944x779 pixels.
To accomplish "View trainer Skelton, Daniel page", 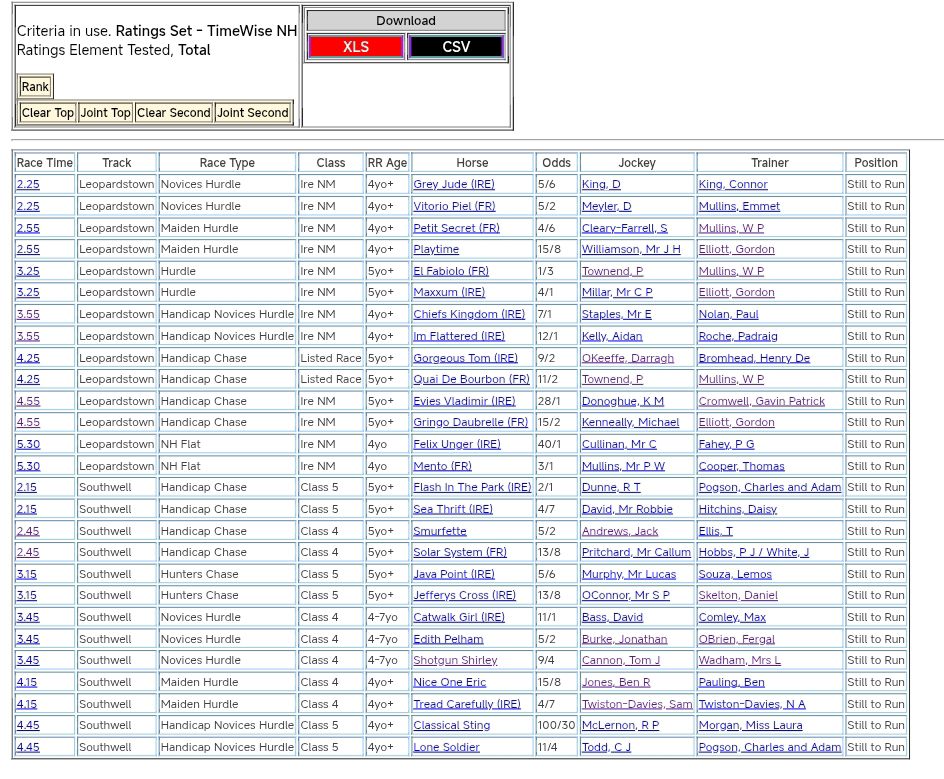I will [x=738, y=596].
